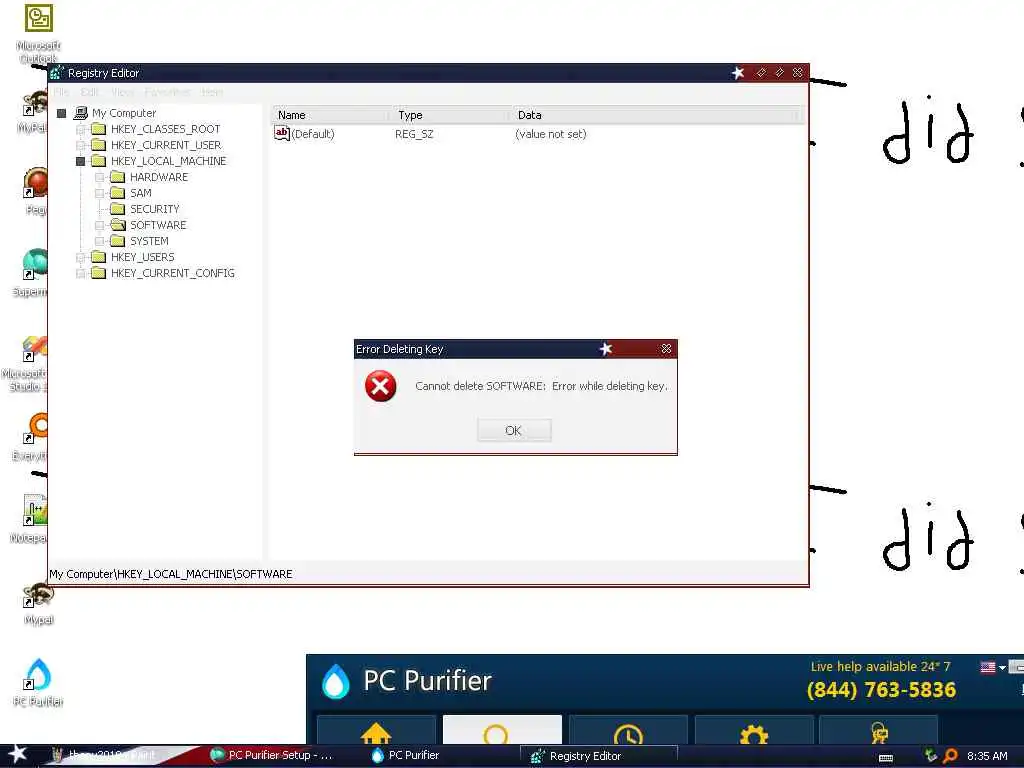Expand the SOFTWARE registry key
1024x768 pixels.
point(99,225)
